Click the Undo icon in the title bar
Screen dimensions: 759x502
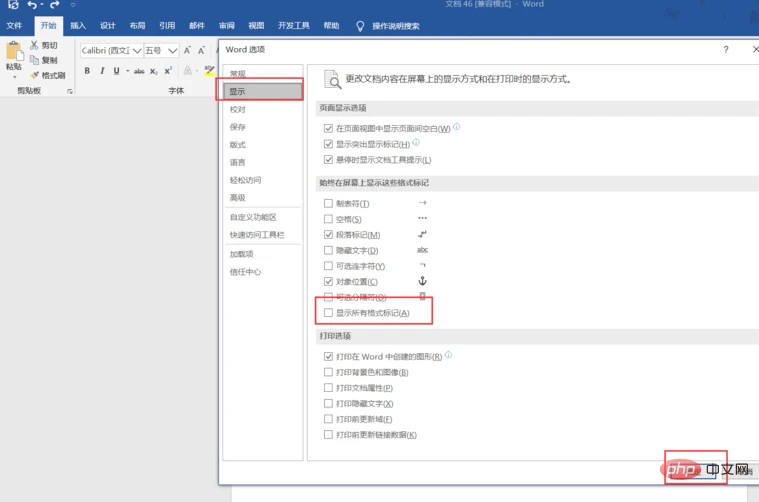click(x=32, y=5)
